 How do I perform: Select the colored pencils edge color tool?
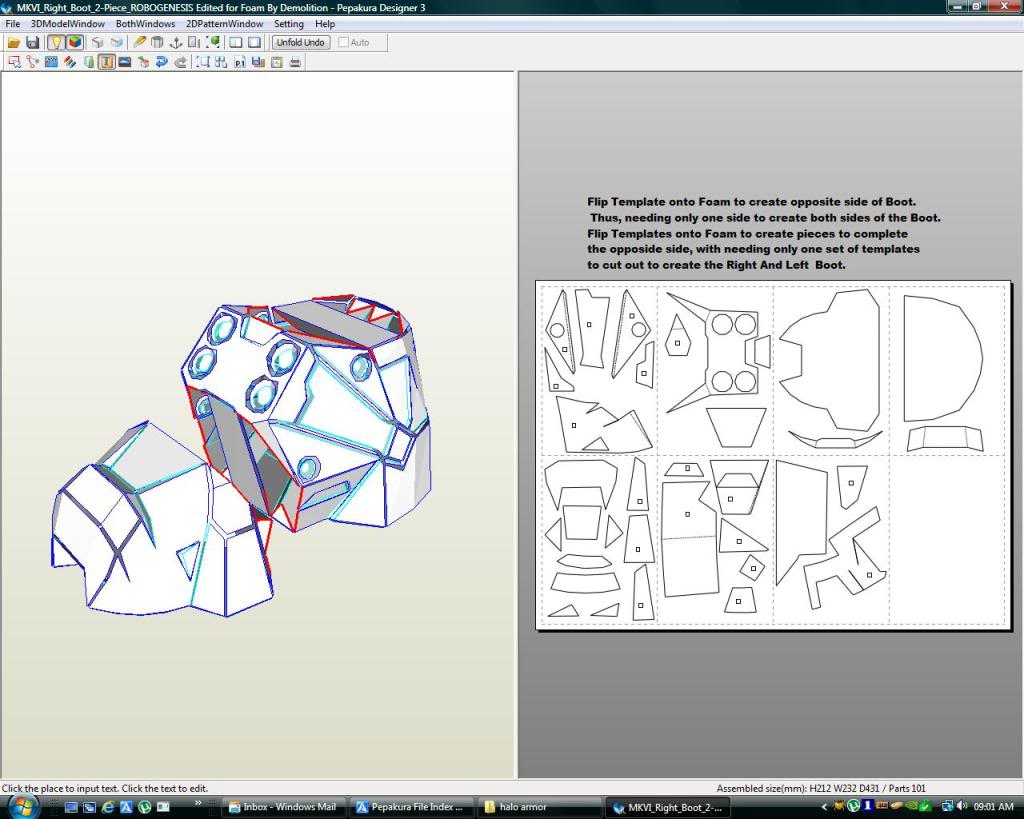70,62
